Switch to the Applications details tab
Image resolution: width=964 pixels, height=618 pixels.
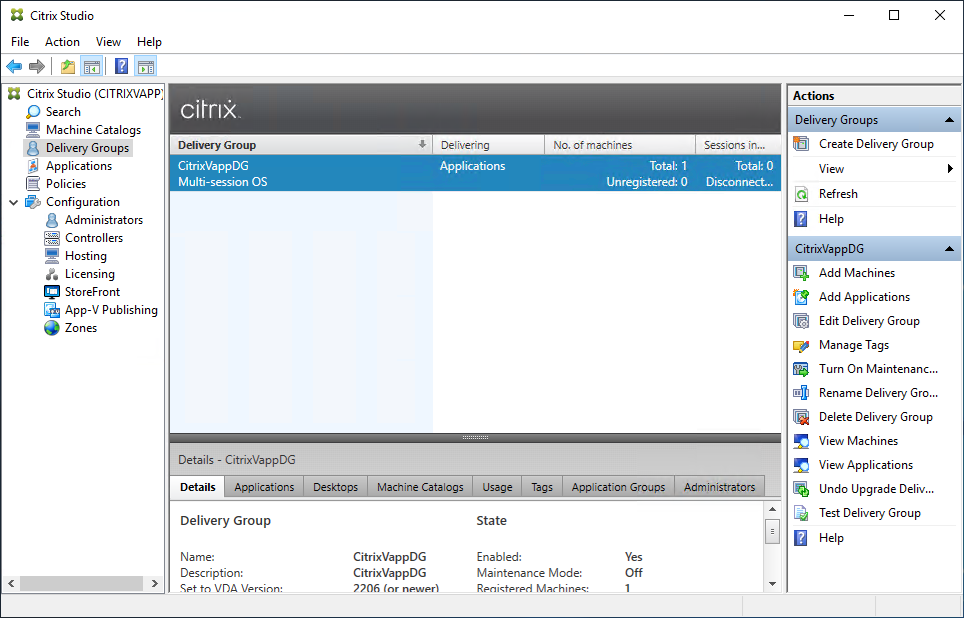pos(264,486)
